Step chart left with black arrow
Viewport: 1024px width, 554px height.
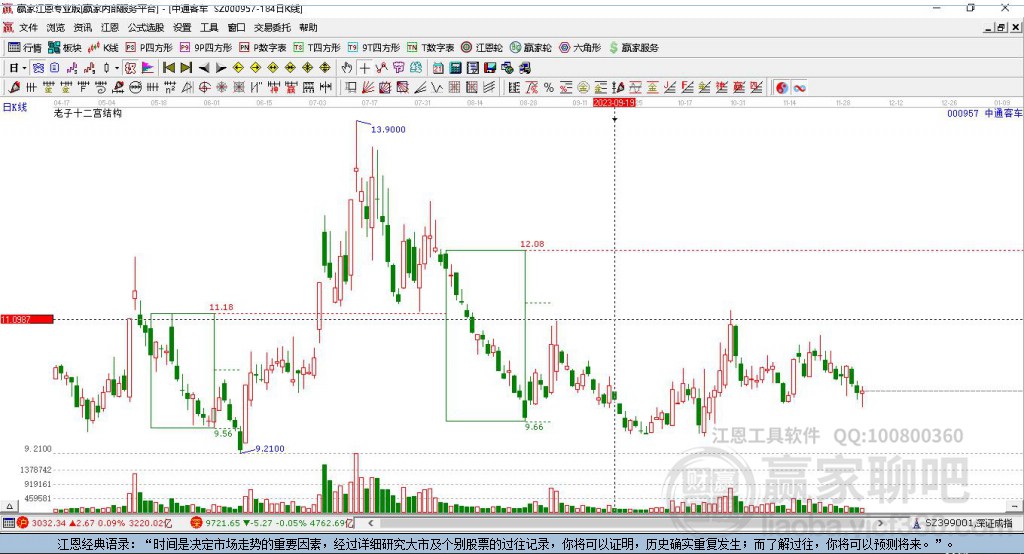coord(204,68)
